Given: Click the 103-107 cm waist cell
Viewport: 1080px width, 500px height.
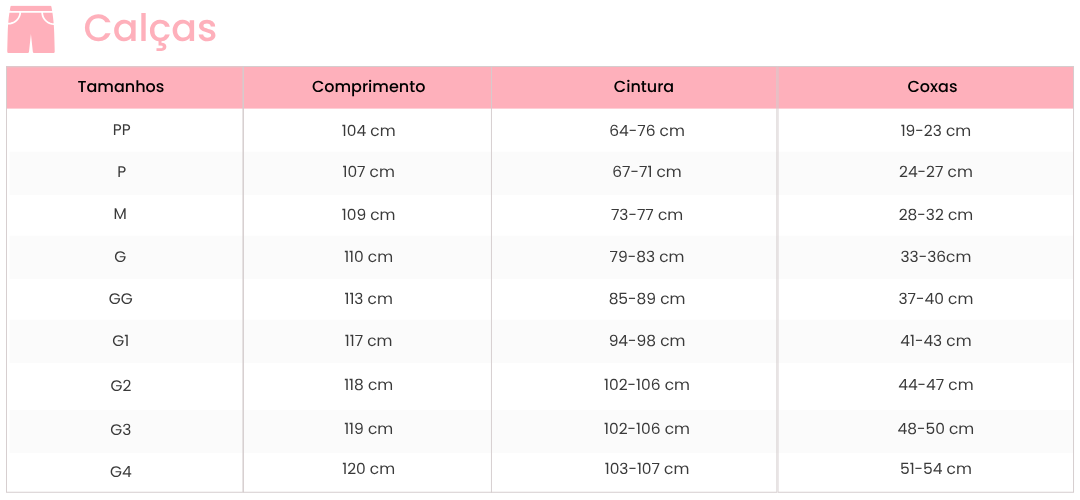Looking at the screenshot, I should [x=647, y=469].
